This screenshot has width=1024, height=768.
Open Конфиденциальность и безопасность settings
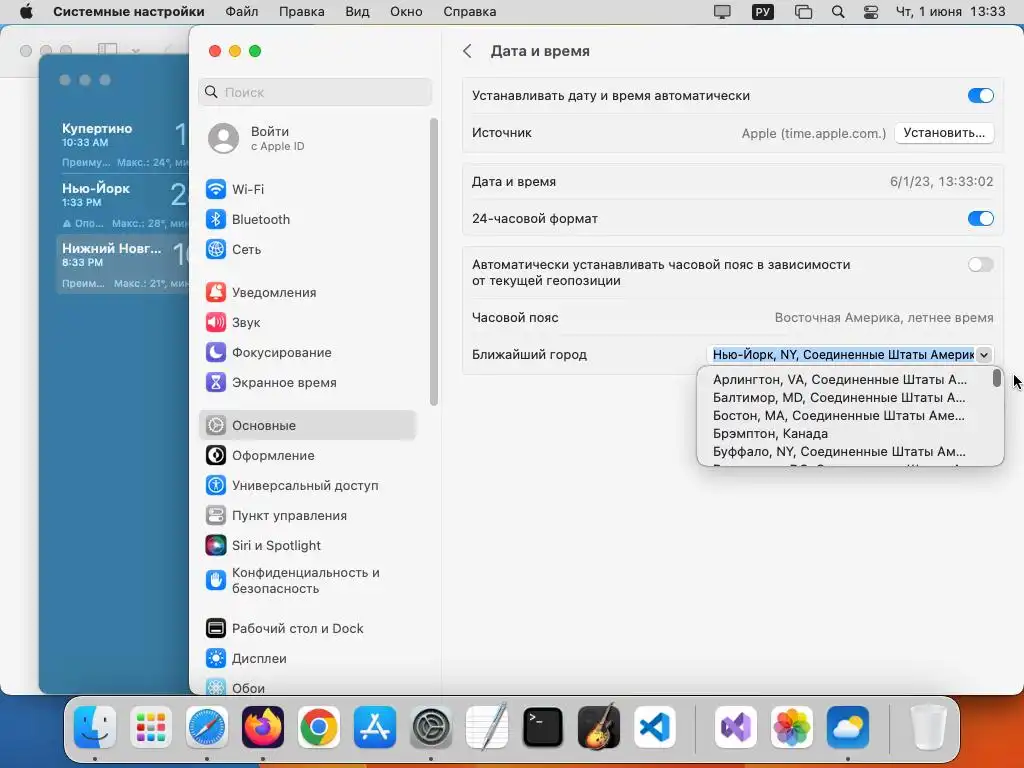point(308,581)
